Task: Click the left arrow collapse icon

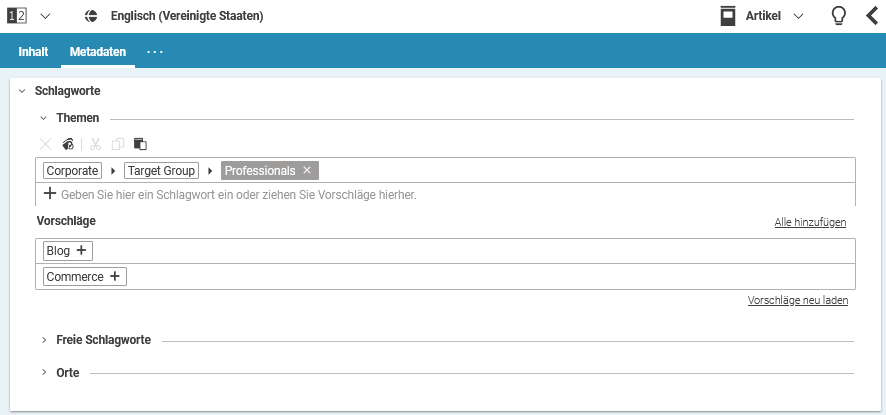Action: pyautogui.click(x=871, y=16)
